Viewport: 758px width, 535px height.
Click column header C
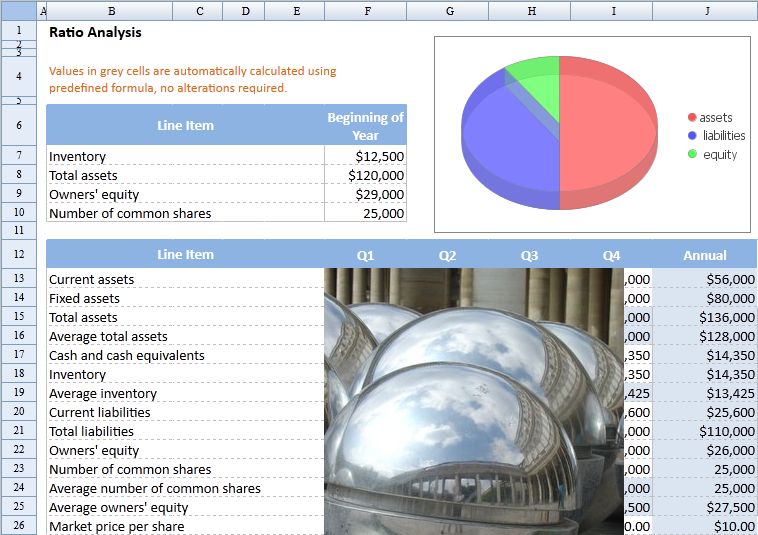199,11
